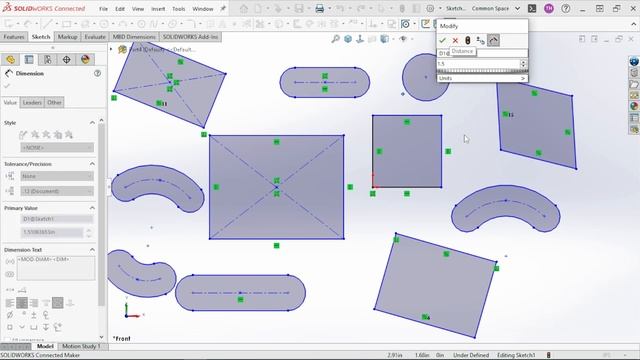Open the .12 (Document) precision dropdown

tap(57, 191)
